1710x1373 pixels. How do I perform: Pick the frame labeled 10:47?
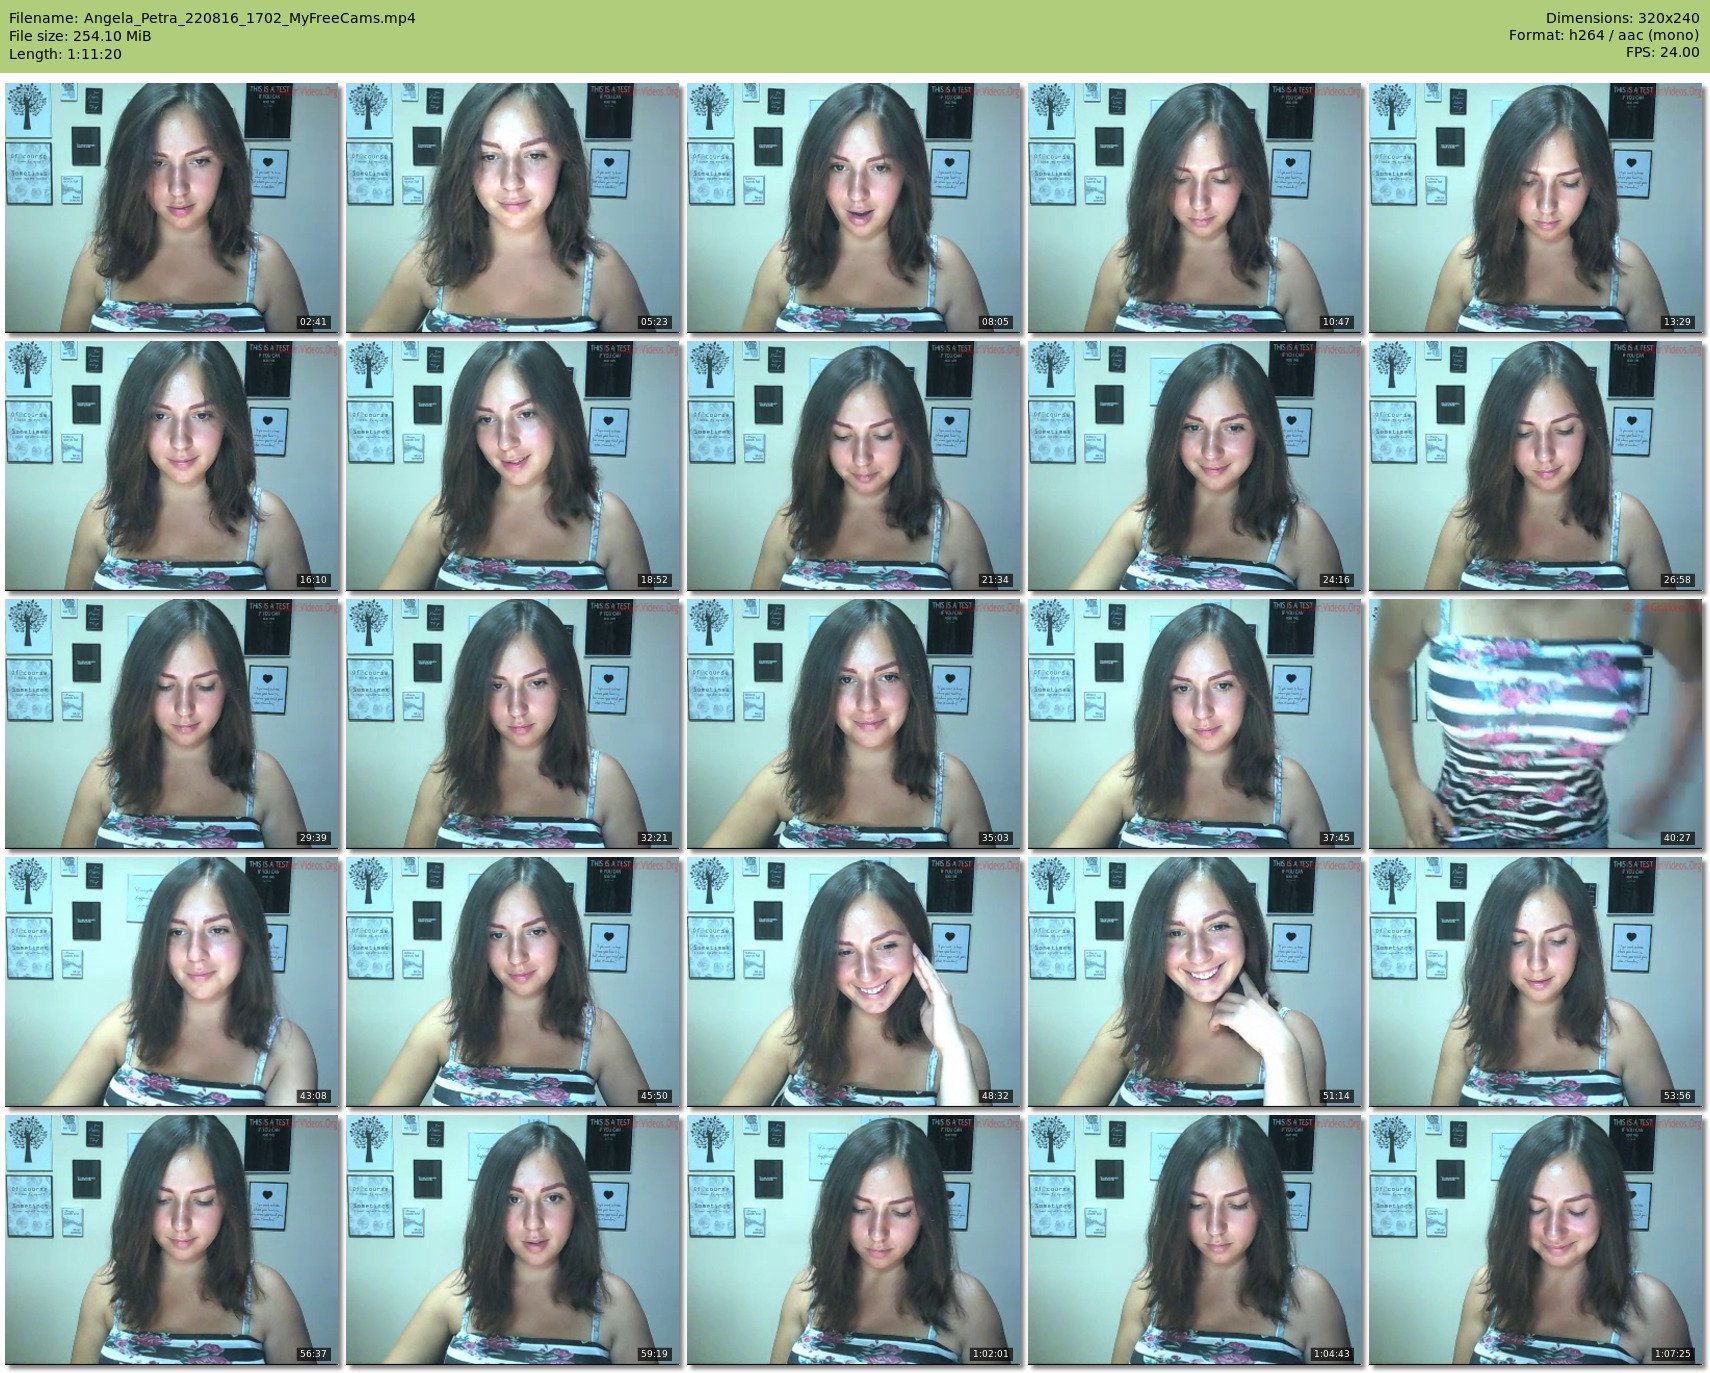click(1195, 207)
